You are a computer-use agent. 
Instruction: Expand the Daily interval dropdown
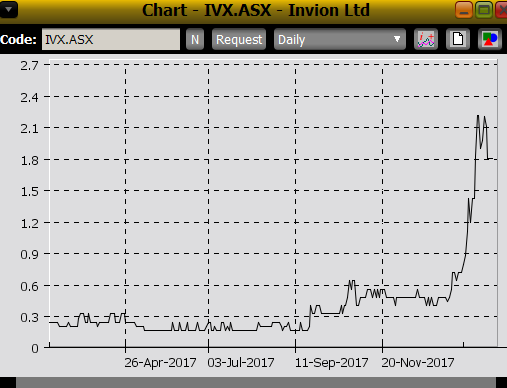340,40
